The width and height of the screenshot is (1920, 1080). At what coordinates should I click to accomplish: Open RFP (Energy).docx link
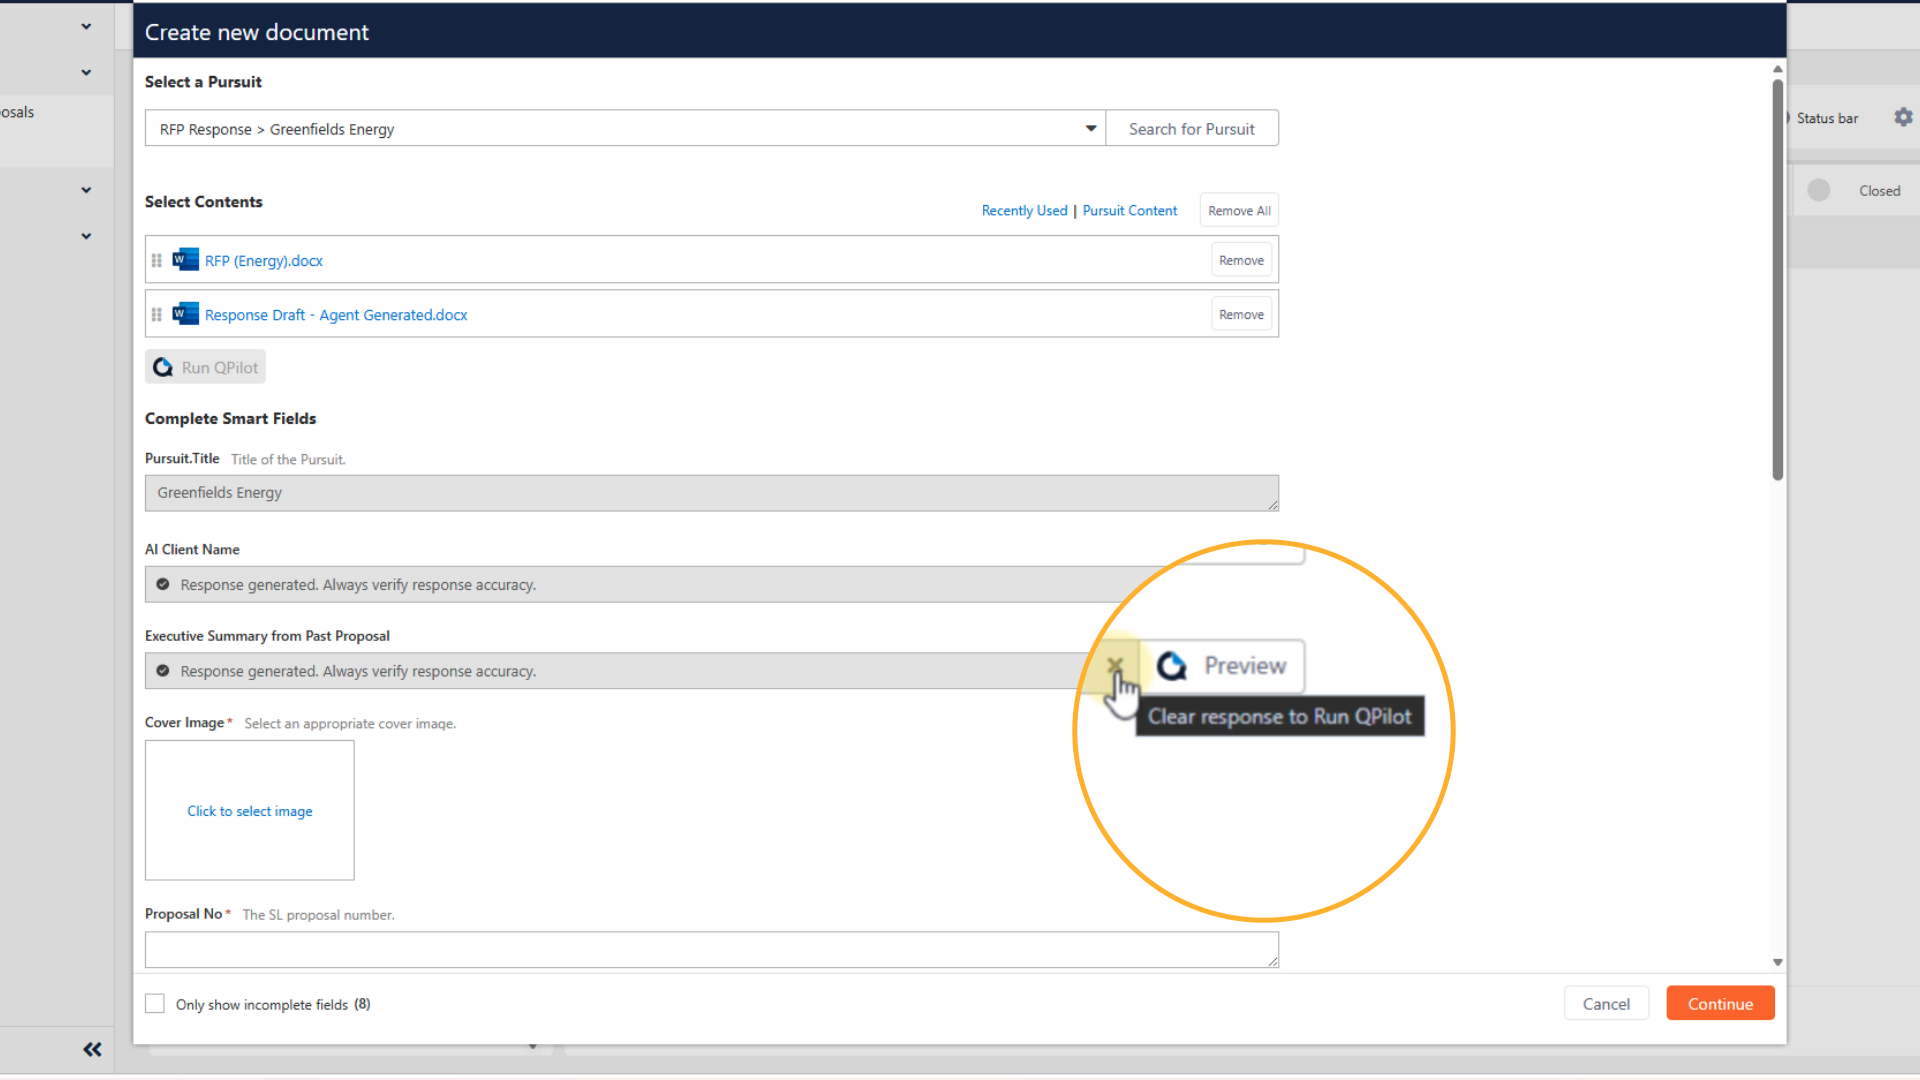(264, 261)
